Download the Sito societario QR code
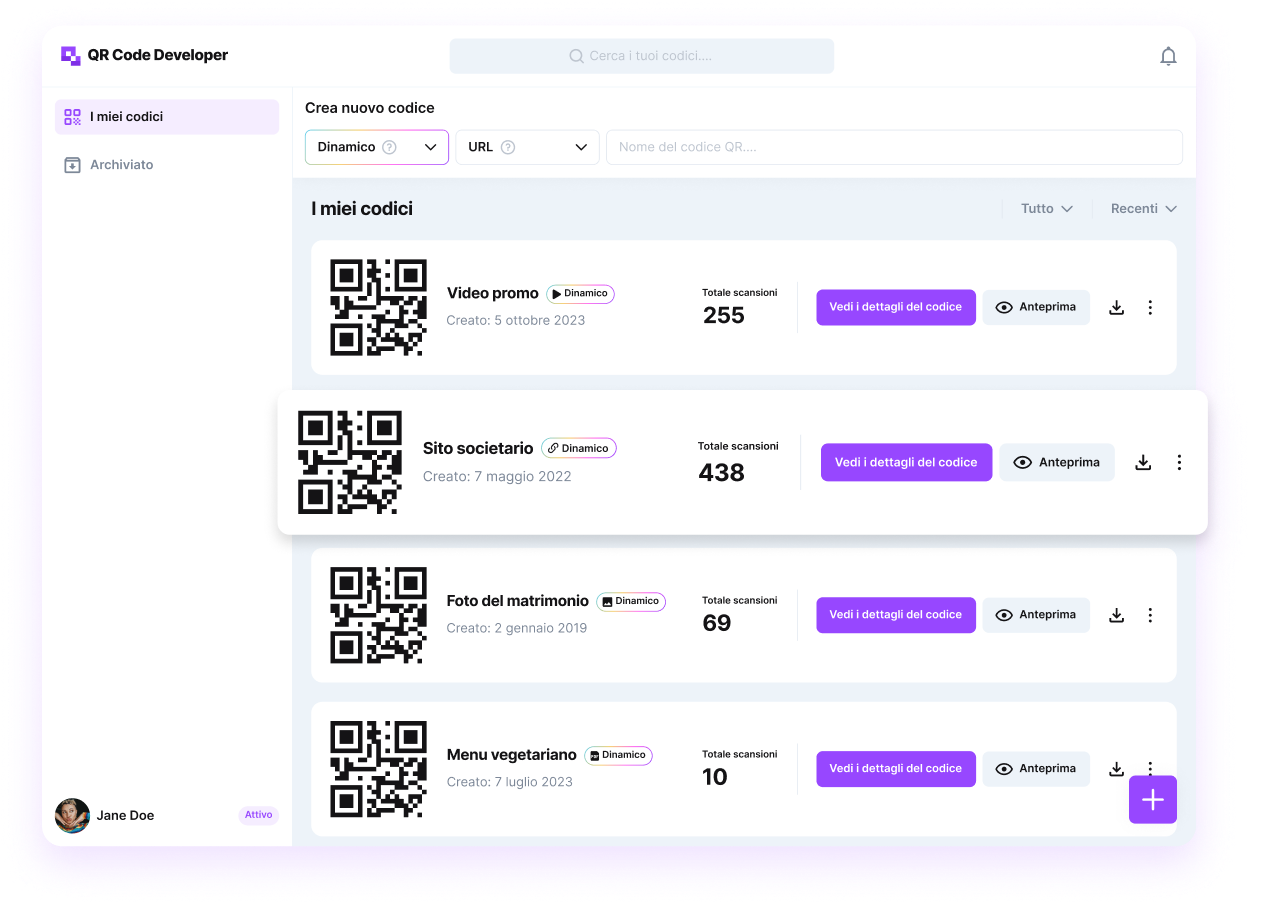This screenshot has height=903, width=1266. coord(1143,462)
